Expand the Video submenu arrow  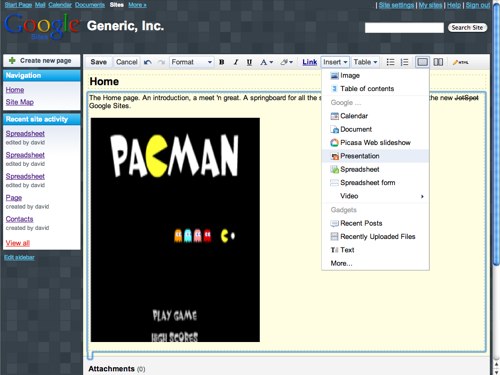coord(422,196)
